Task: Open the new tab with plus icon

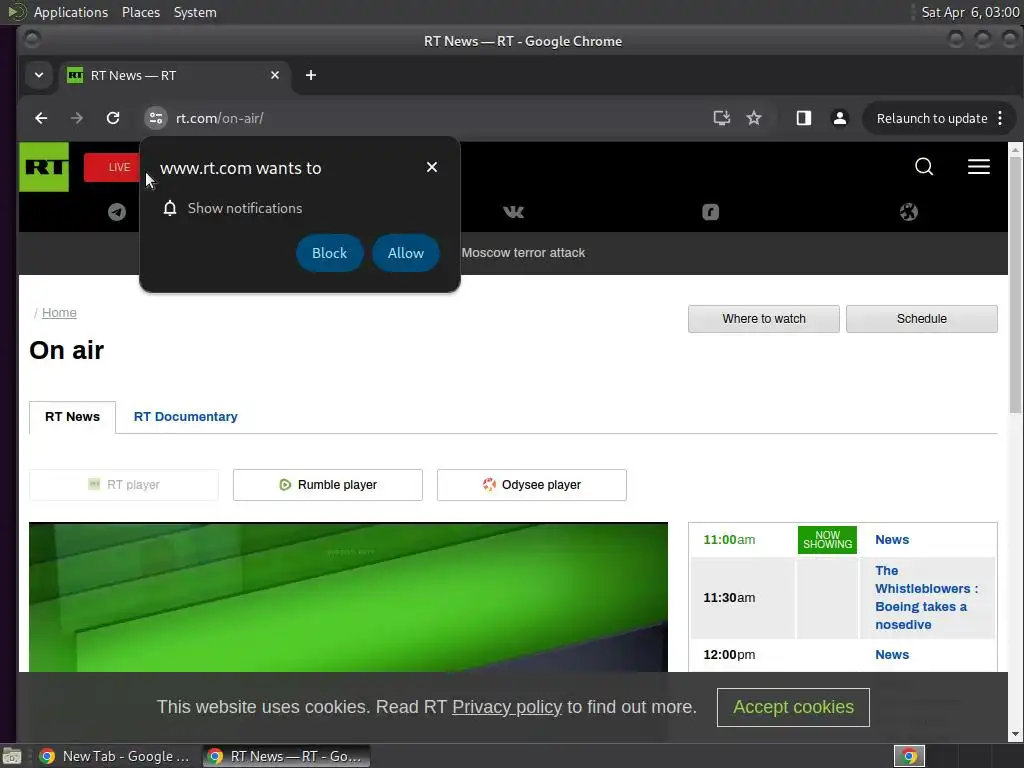Action: 311,75
